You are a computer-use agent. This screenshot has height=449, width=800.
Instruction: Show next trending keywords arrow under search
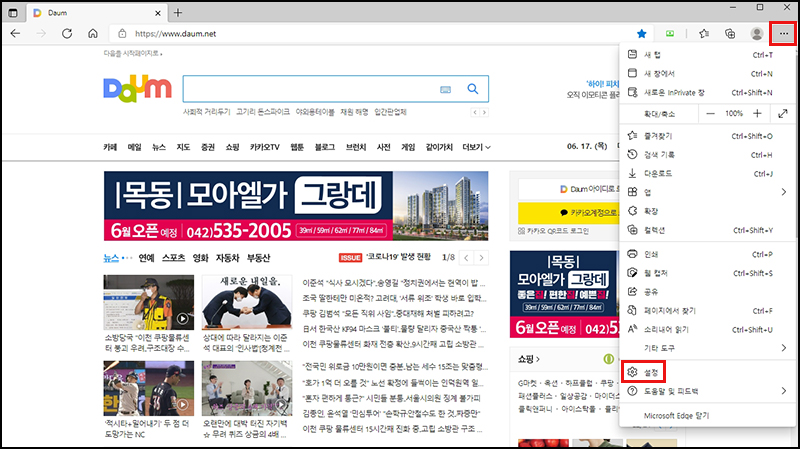(484, 112)
